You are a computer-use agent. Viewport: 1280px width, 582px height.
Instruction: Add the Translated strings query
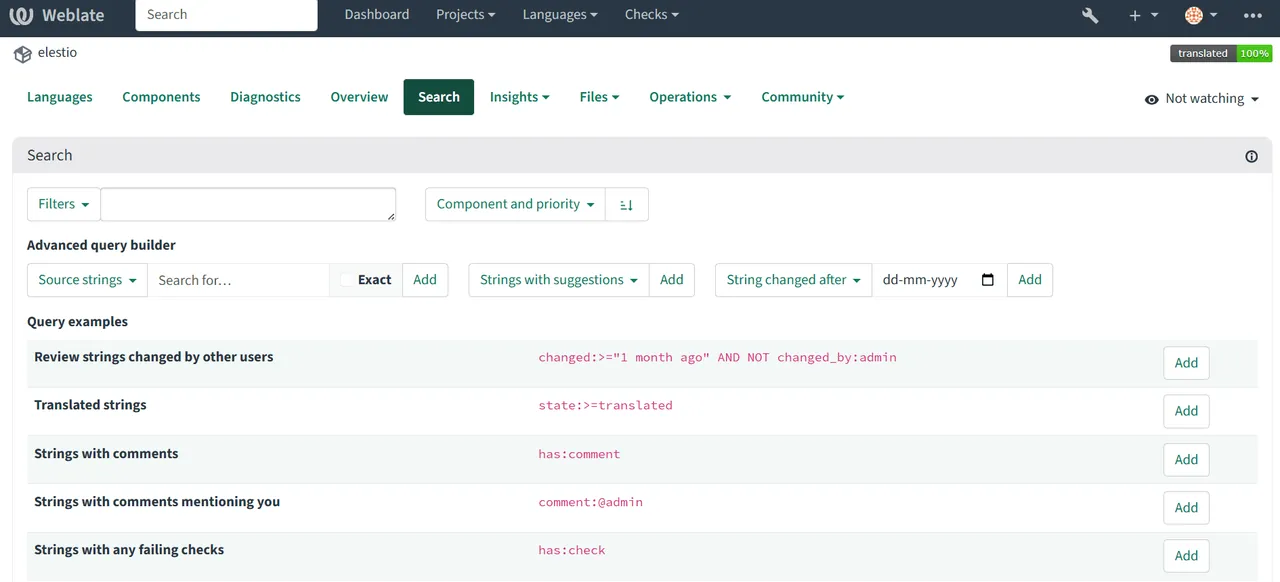click(1186, 411)
